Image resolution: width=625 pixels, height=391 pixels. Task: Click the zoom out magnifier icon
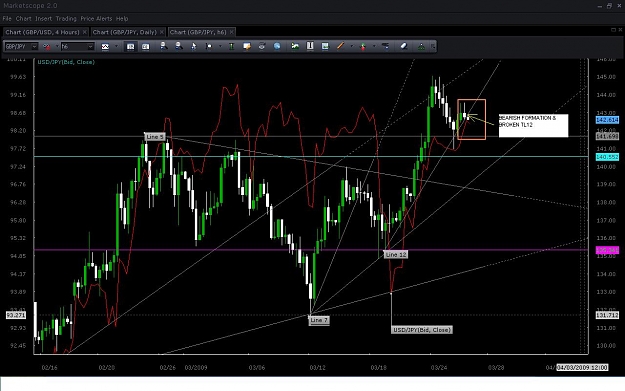tap(179, 46)
